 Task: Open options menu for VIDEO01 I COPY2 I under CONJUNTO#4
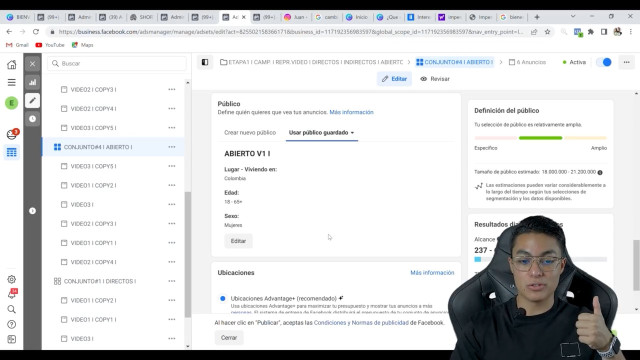tap(172, 185)
